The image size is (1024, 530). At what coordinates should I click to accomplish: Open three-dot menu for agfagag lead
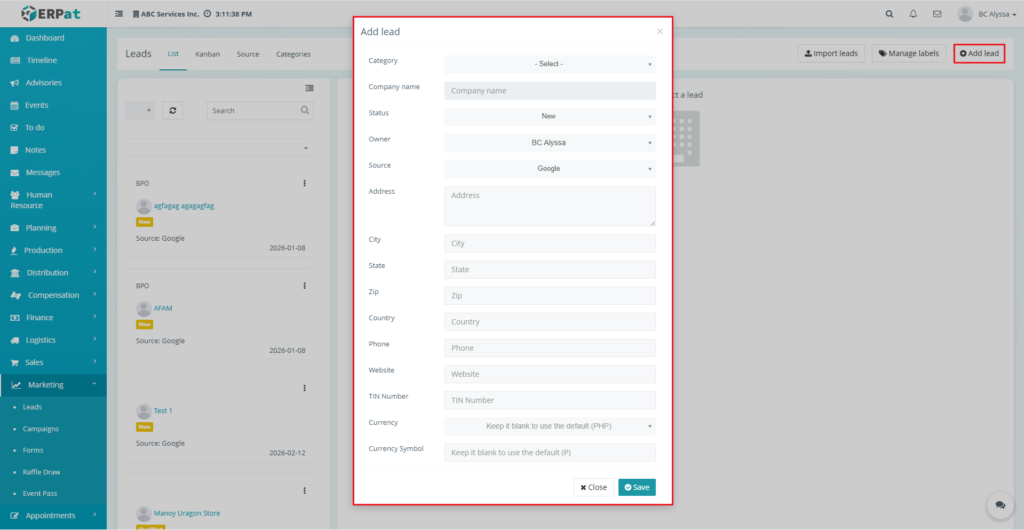(x=304, y=183)
